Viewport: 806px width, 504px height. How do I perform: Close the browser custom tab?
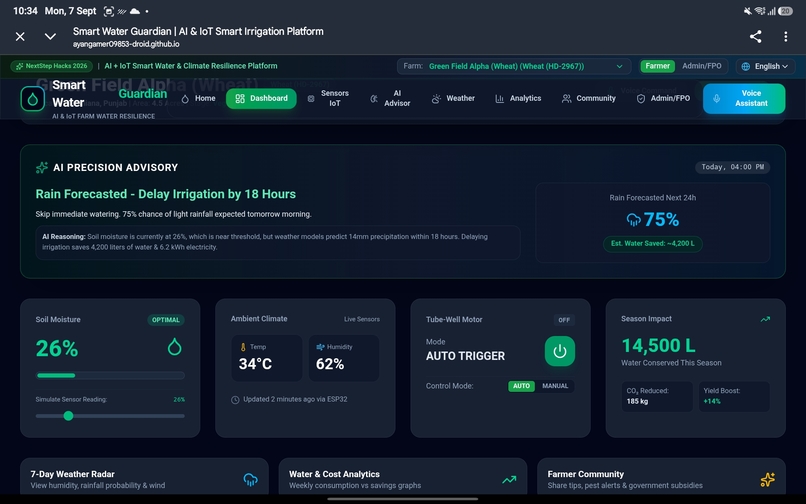(20, 37)
